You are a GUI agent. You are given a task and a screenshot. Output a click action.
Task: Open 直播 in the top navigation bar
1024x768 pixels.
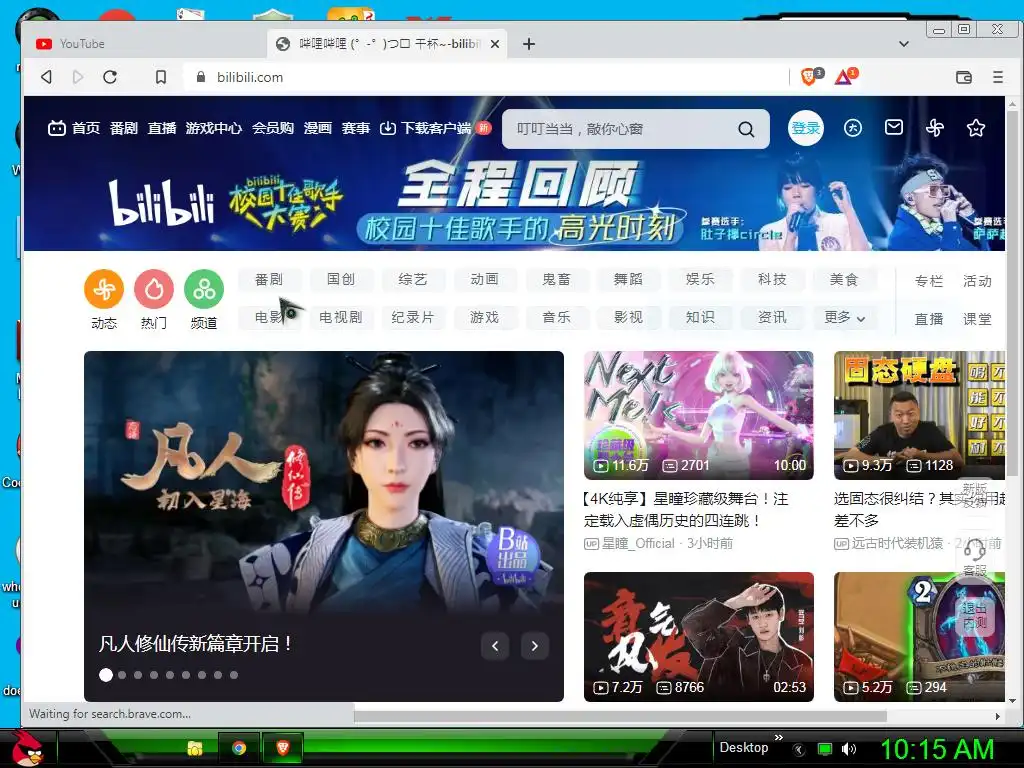click(161, 128)
